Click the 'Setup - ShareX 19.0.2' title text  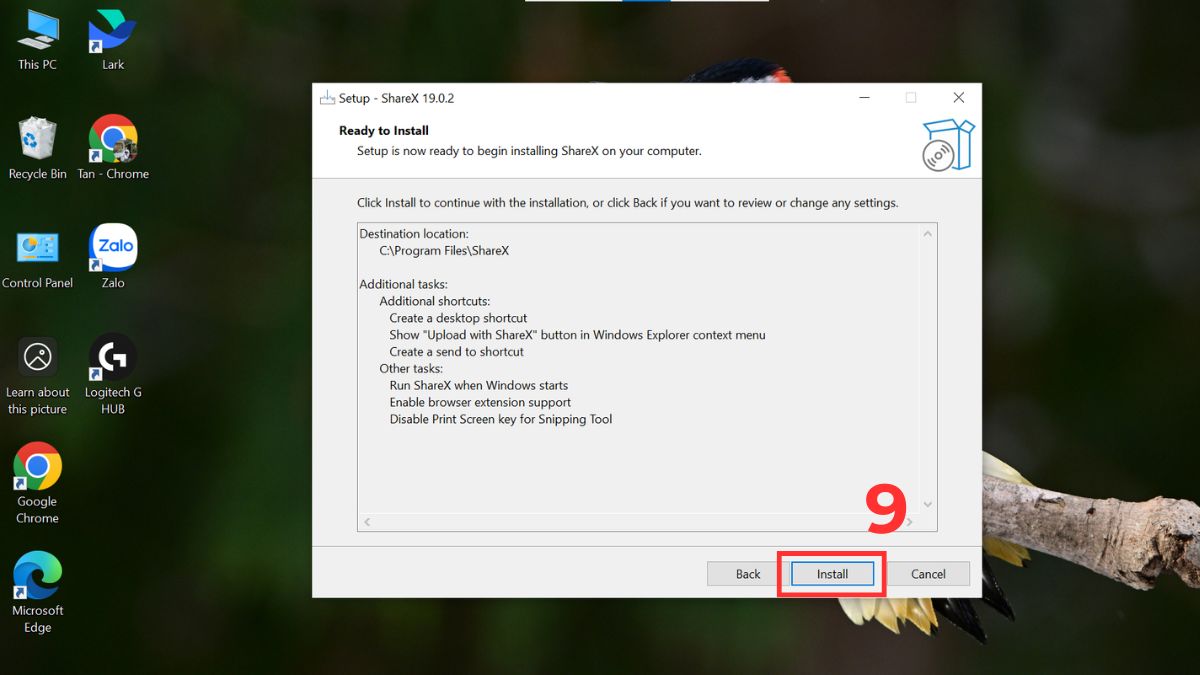pos(397,98)
